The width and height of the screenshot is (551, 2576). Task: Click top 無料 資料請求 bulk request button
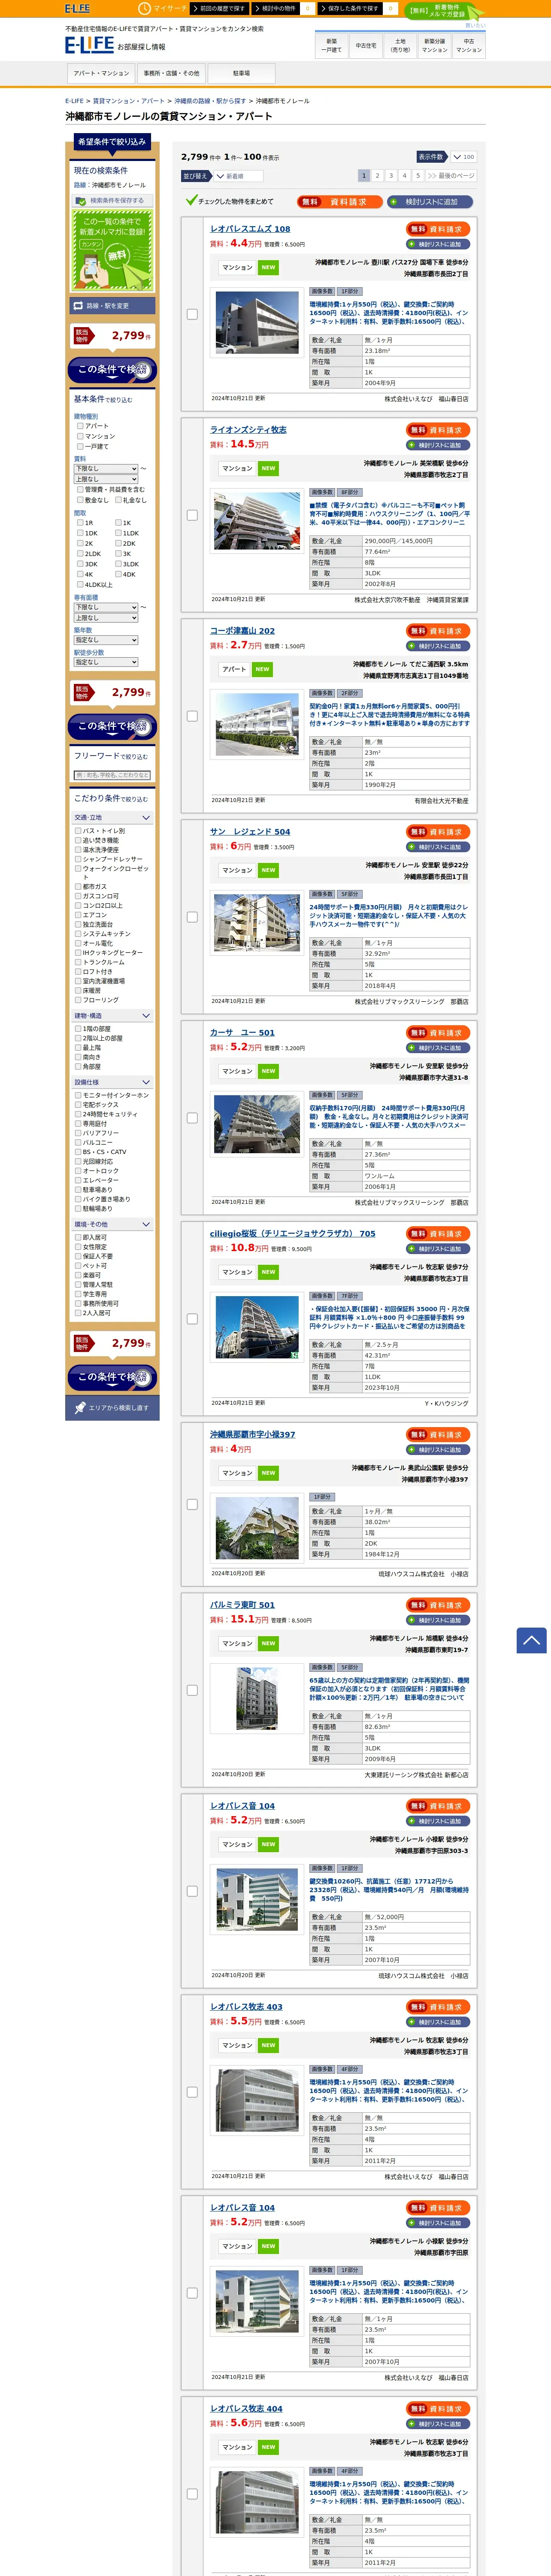pyautogui.click(x=339, y=202)
